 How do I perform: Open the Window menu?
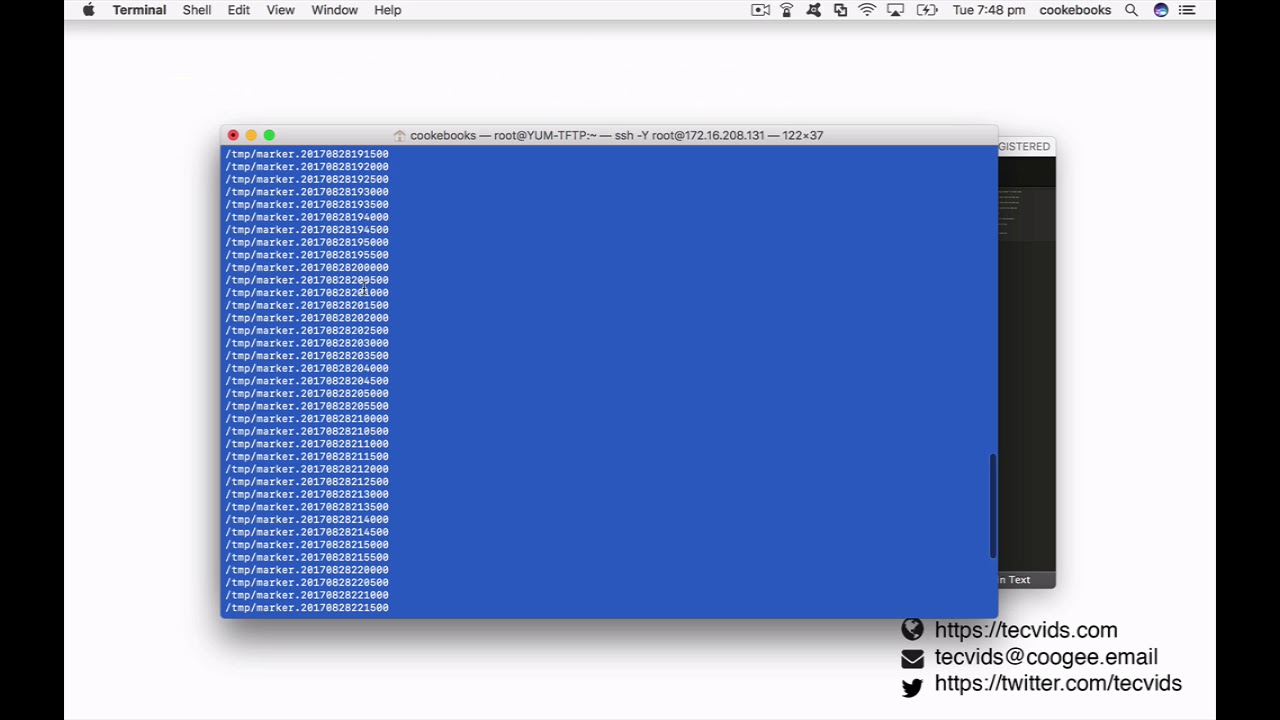point(334,10)
